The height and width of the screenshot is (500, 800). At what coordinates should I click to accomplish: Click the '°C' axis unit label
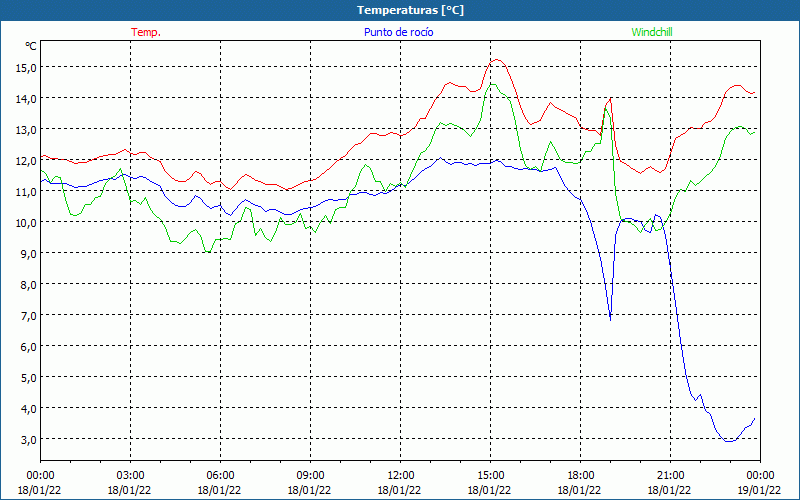[x=31, y=46]
